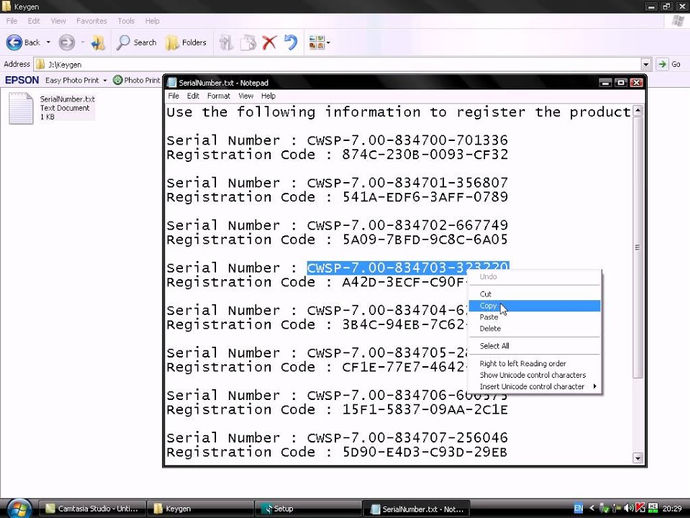Click registration code 5D90-E4D3-C93D-29EB

[425, 452]
